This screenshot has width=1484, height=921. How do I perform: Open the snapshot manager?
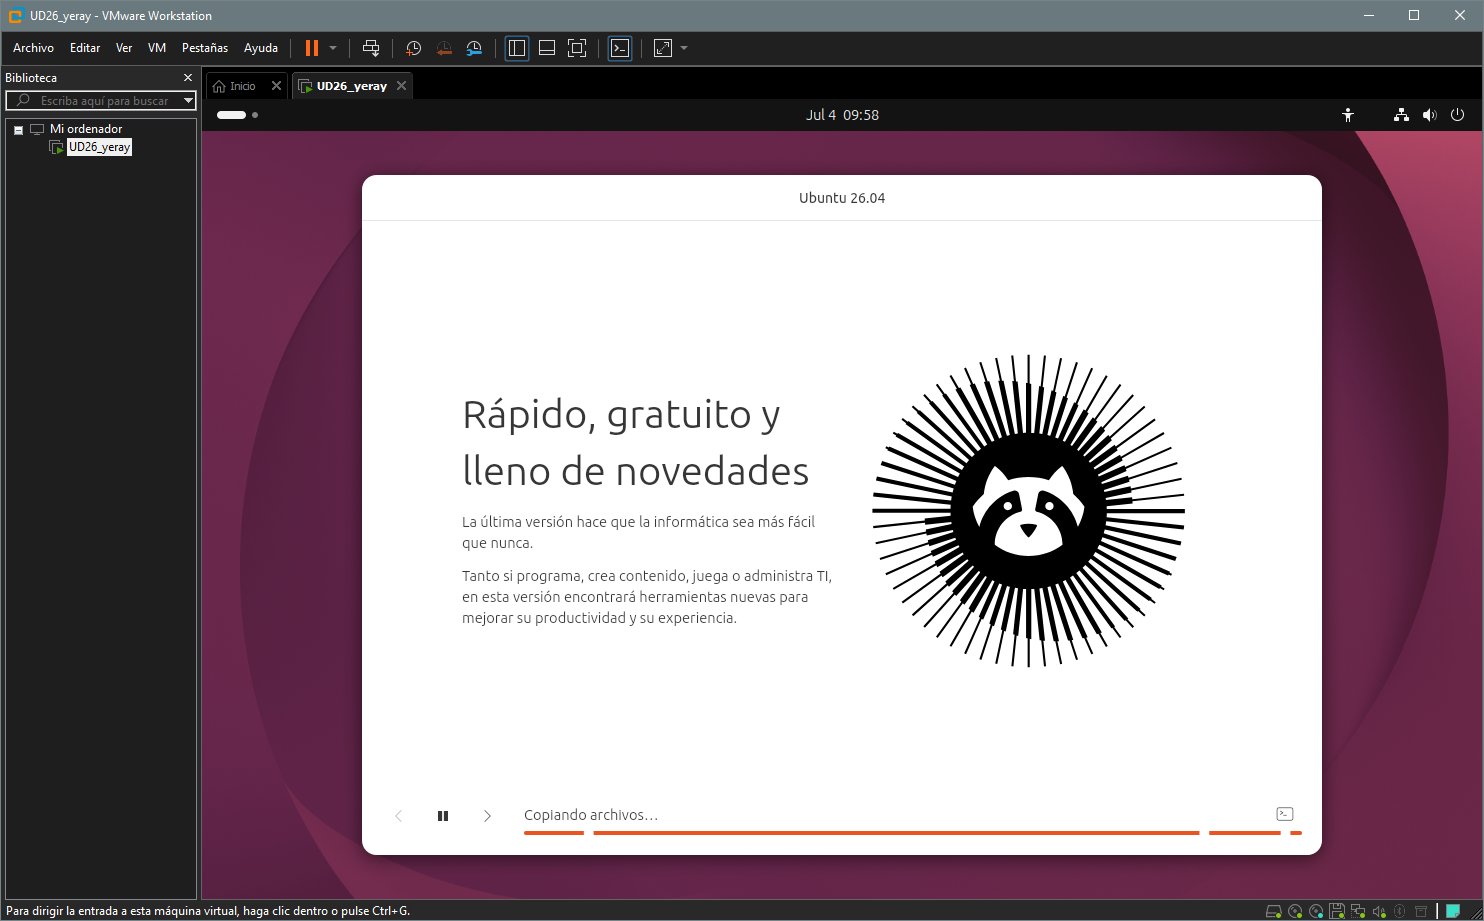click(474, 48)
